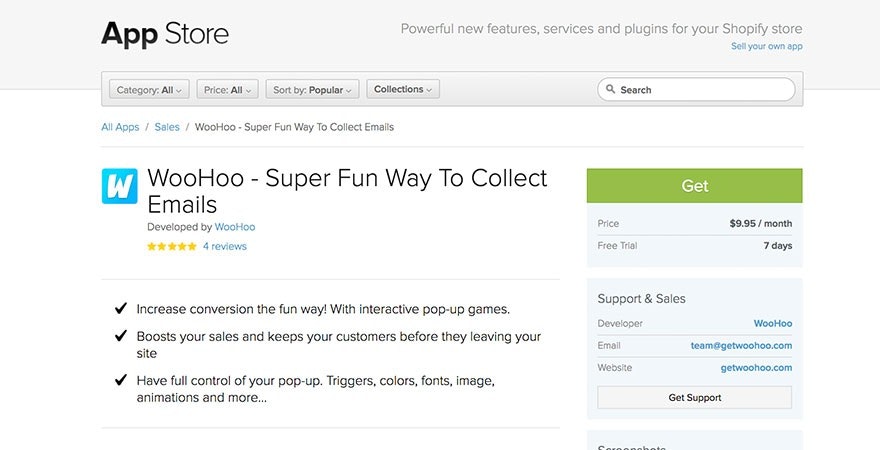Click the third feature checkmark icon

coord(121,381)
